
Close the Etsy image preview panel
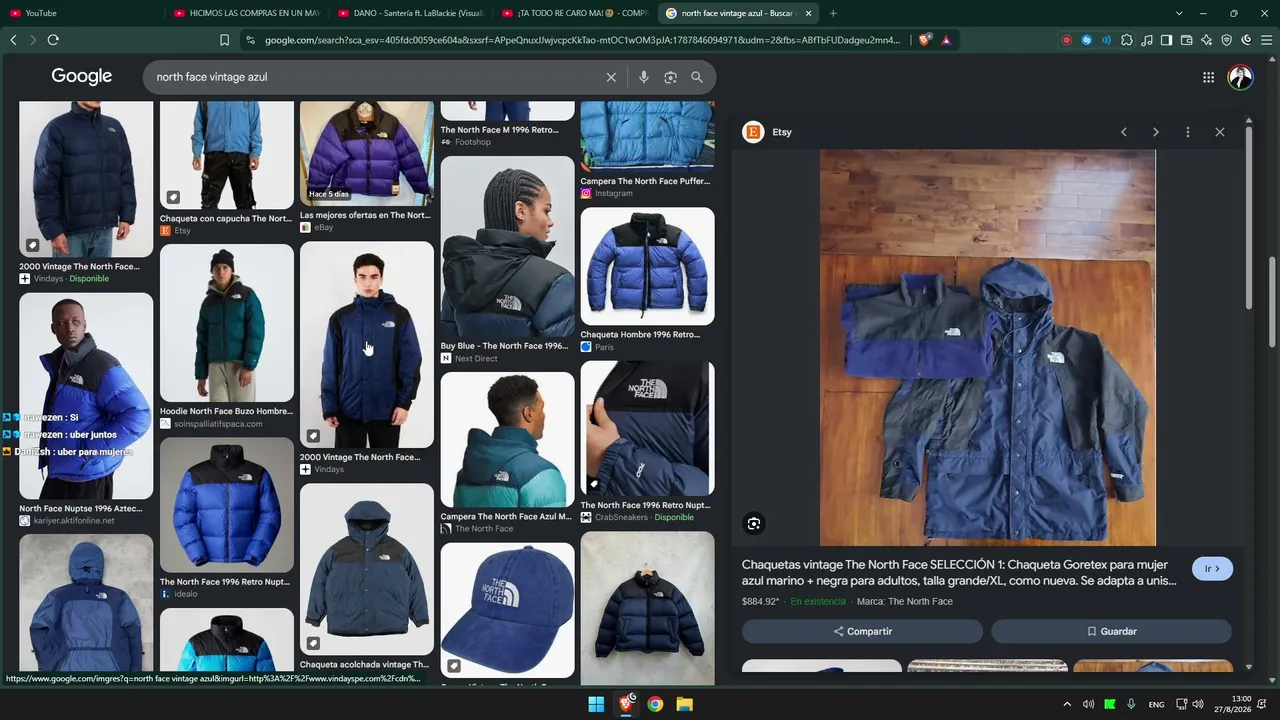(1220, 132)
